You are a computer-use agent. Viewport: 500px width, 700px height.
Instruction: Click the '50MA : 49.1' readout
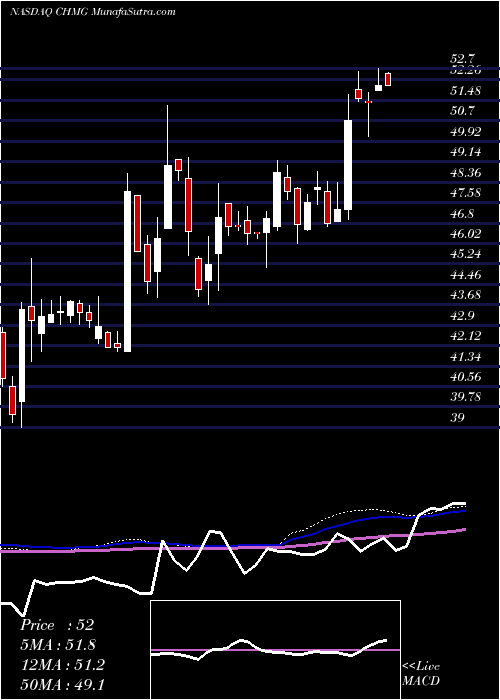click(62, 685)
